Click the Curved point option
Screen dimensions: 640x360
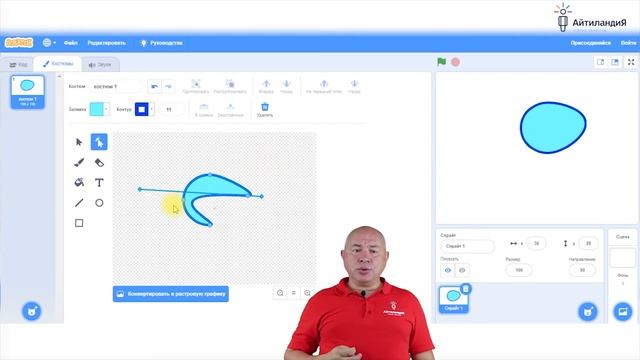coord(204,110)
